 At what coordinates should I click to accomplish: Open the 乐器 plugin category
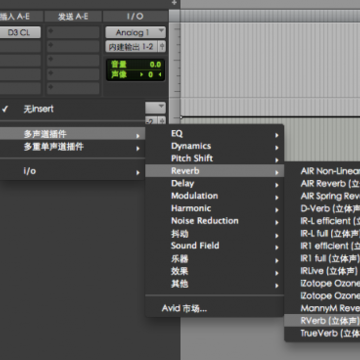tap(215, 259)
